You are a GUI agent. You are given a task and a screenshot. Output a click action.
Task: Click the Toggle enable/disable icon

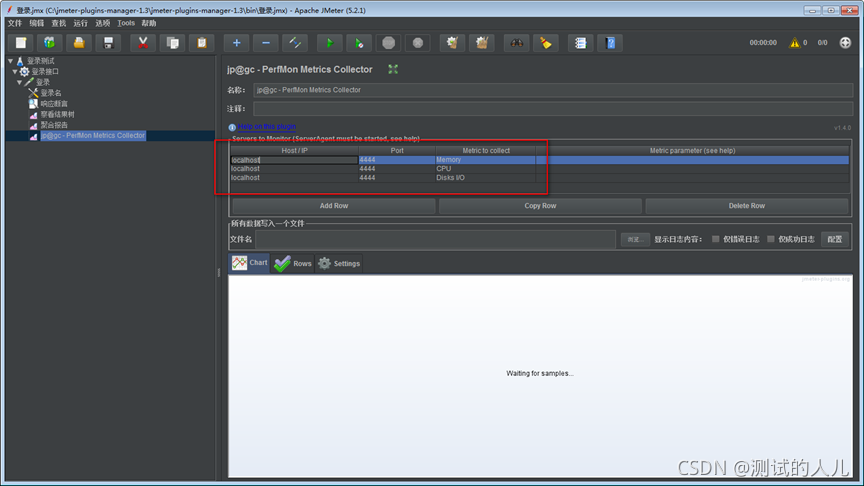[x=295, y=43]
